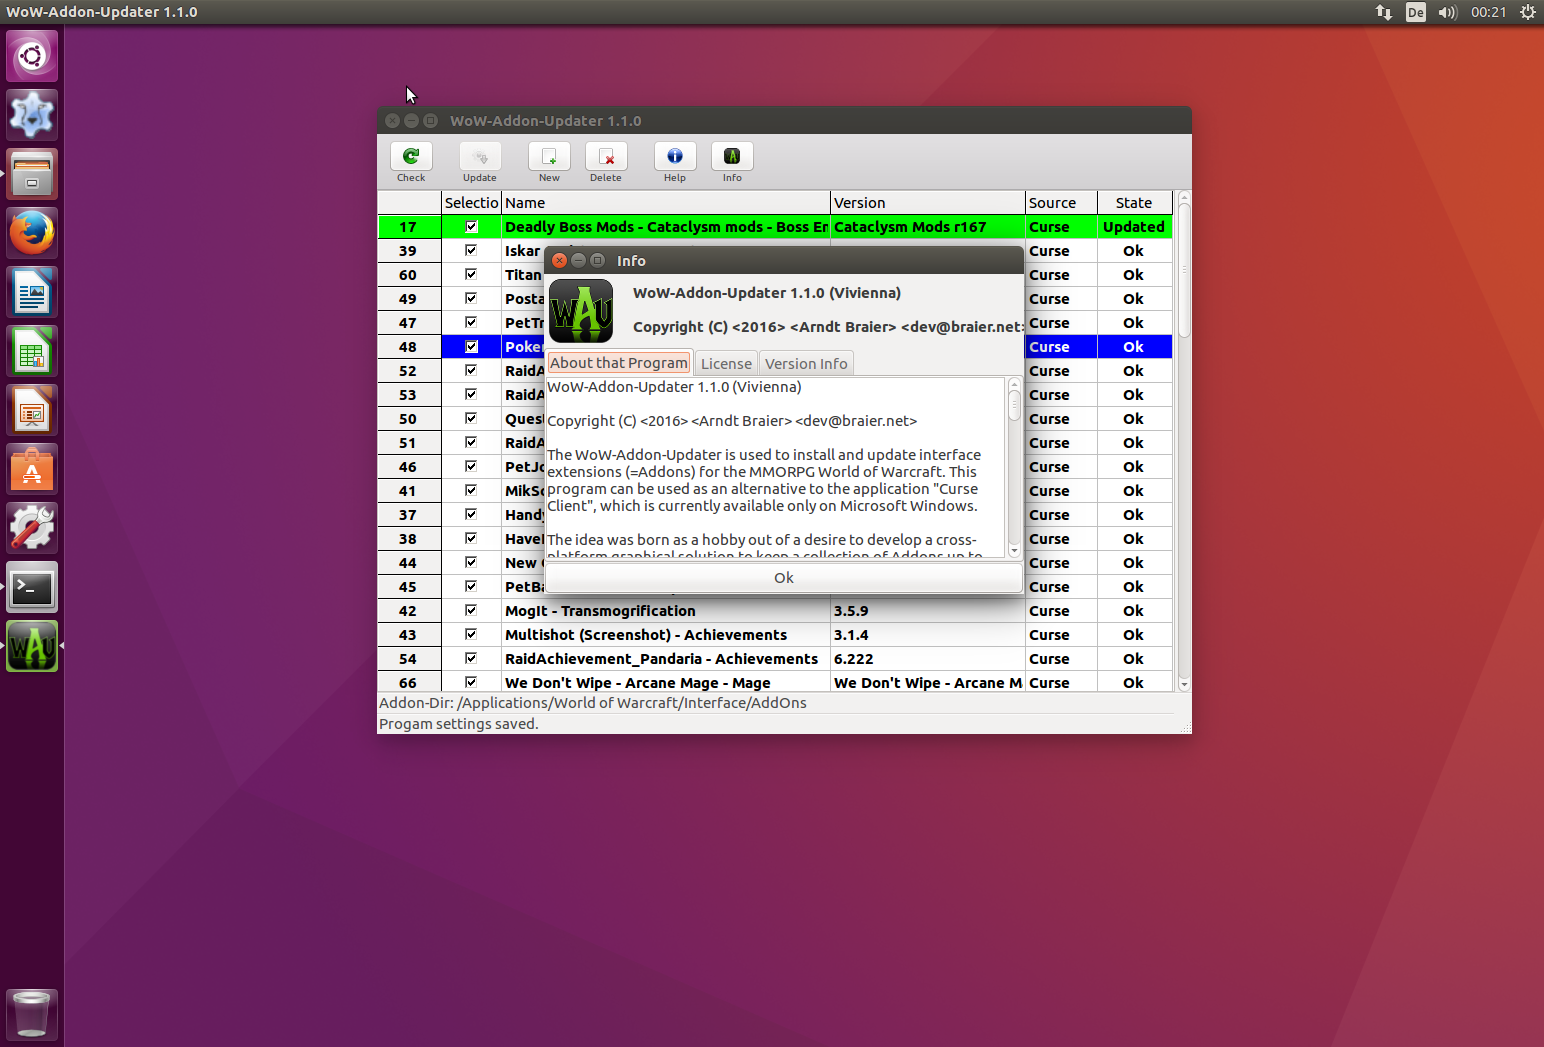This screenshot has width=1544, height=1047.
Task: Open Ubuntu Dash search icon
Action: pos(32,56)
